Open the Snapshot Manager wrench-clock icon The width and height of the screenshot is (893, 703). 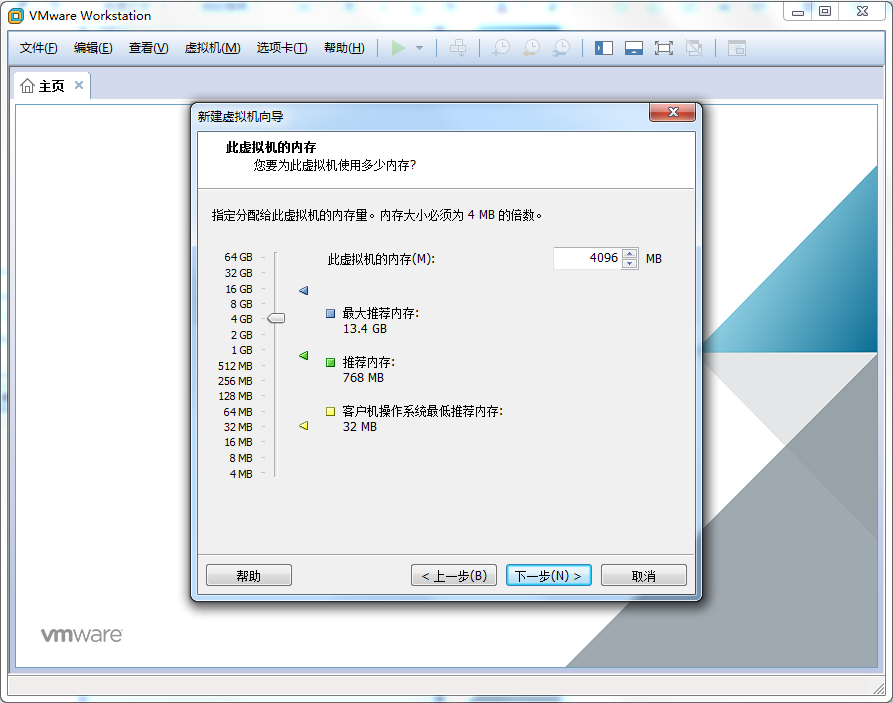[x=562, y=48]
